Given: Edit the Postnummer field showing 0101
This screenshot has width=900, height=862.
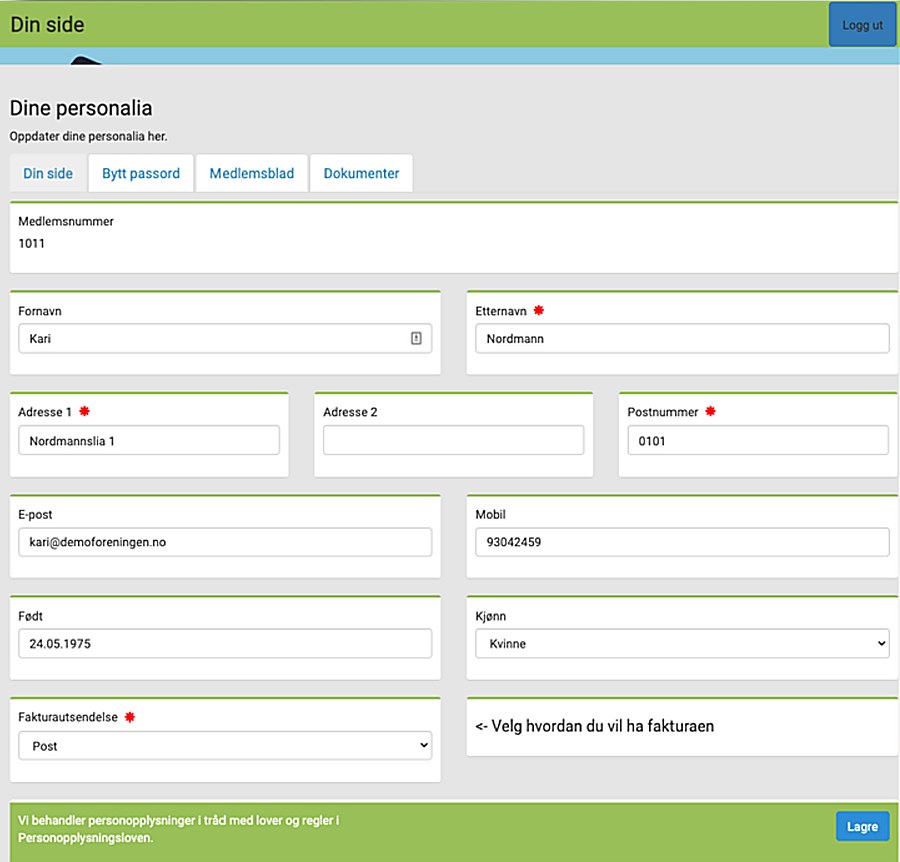Looking at the screenshot, I should [x=758, y=440].
